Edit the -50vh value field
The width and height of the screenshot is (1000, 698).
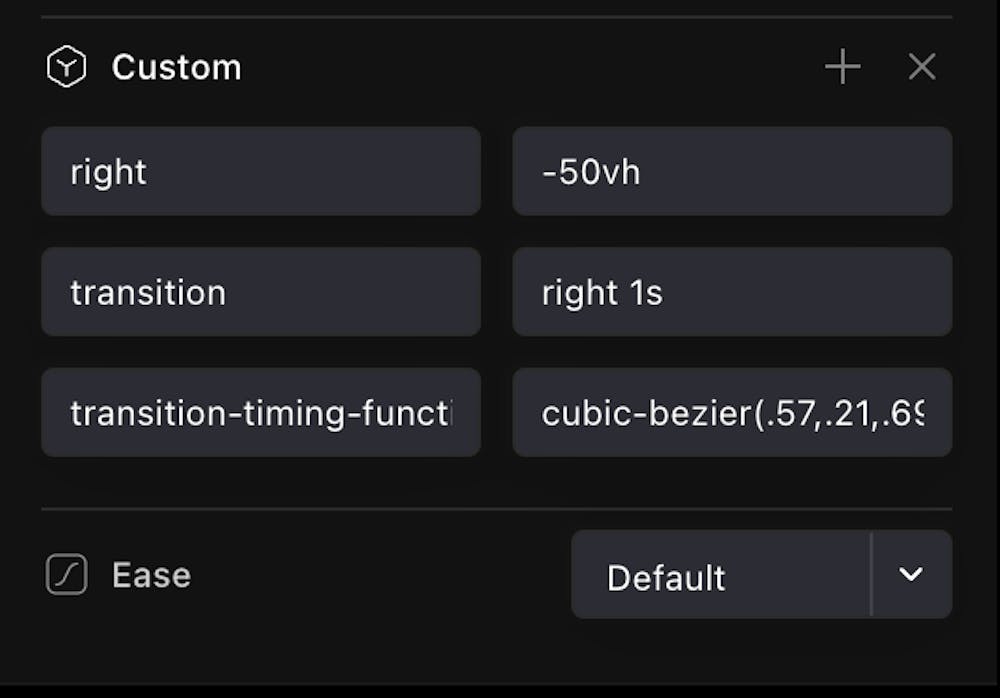tap(731, 171)
